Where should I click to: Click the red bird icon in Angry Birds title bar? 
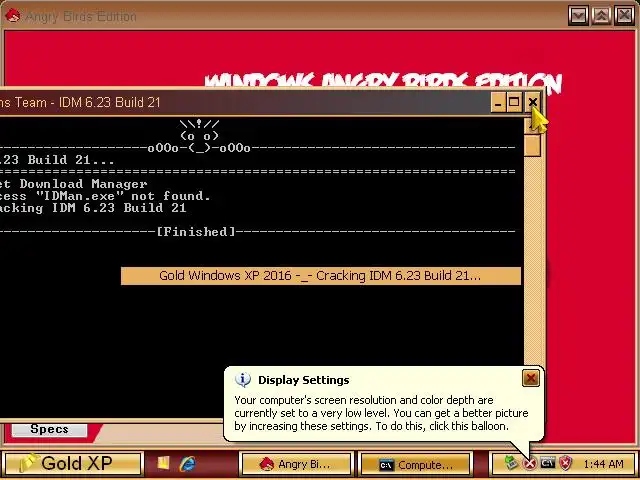click(13, 16)
